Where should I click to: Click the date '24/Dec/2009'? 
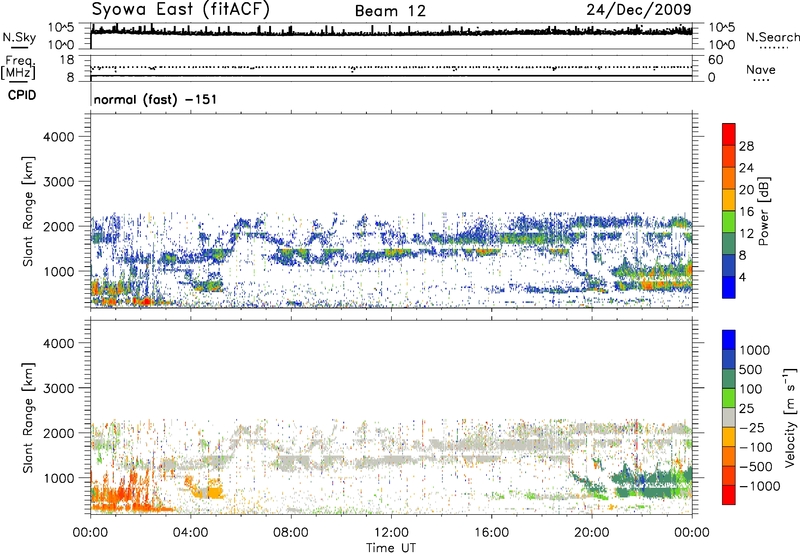639,10
